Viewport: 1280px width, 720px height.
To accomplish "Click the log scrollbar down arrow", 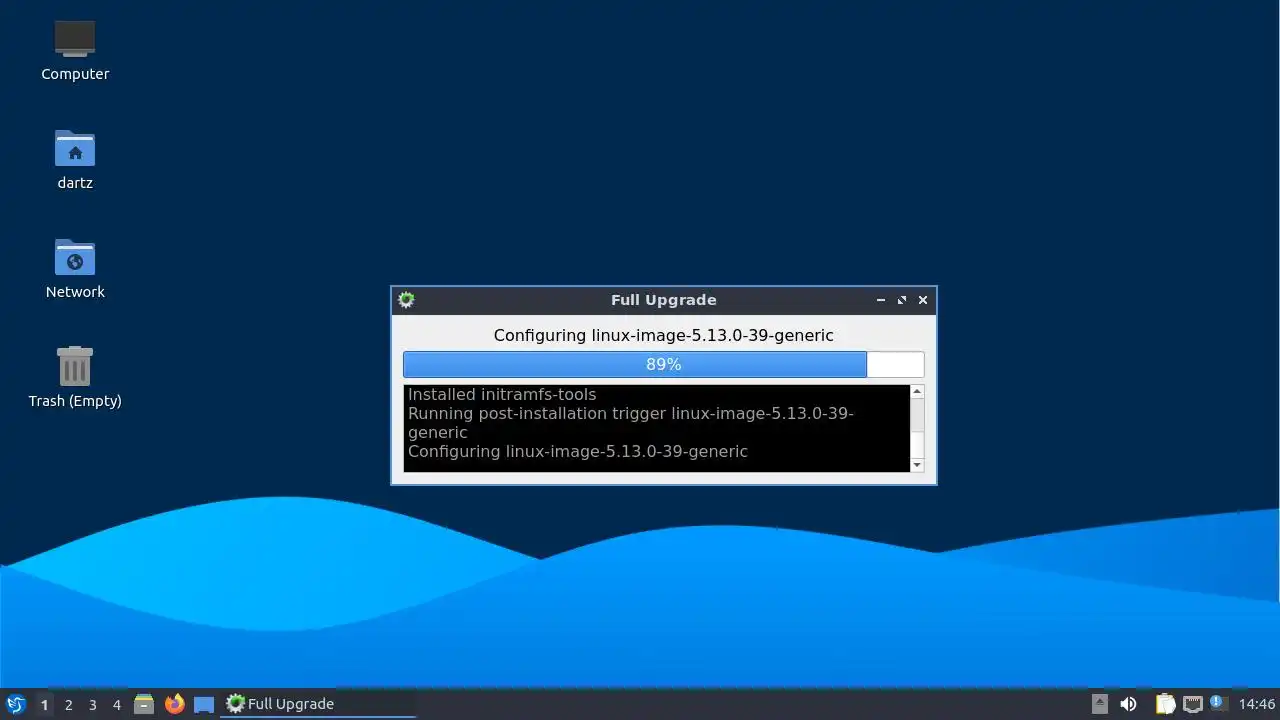I will pos(917,465).
